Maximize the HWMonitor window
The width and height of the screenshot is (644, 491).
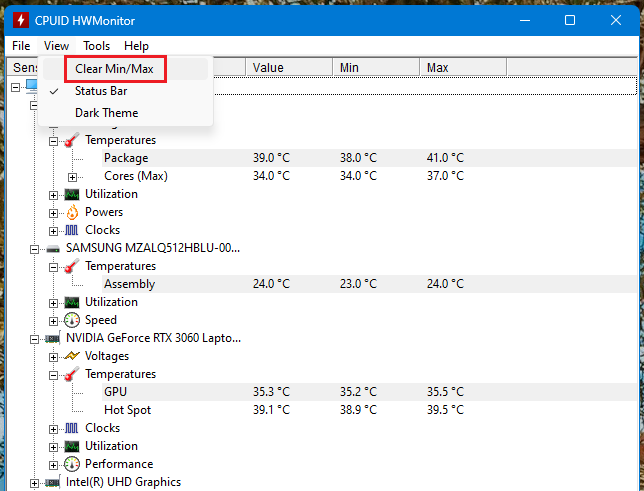pos(570,20)
